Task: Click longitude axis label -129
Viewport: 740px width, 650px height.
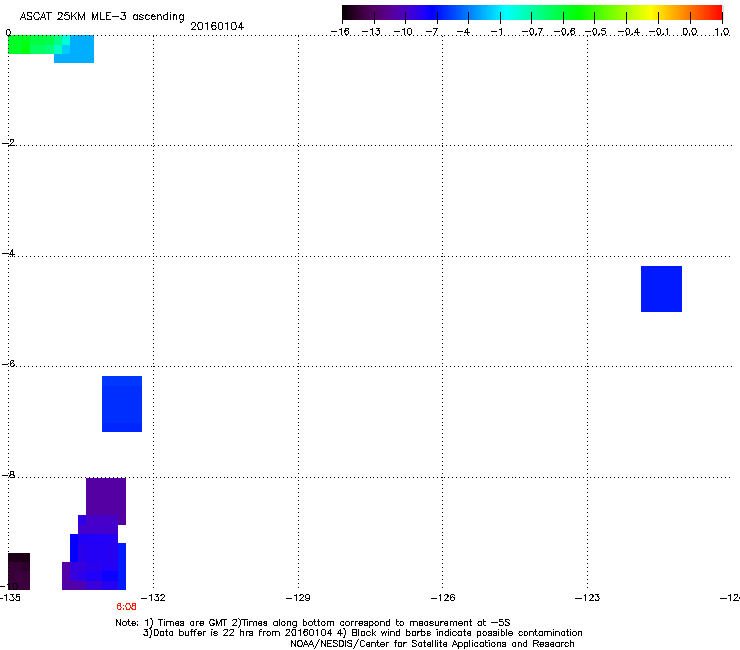Action: [x=298, y=598]
